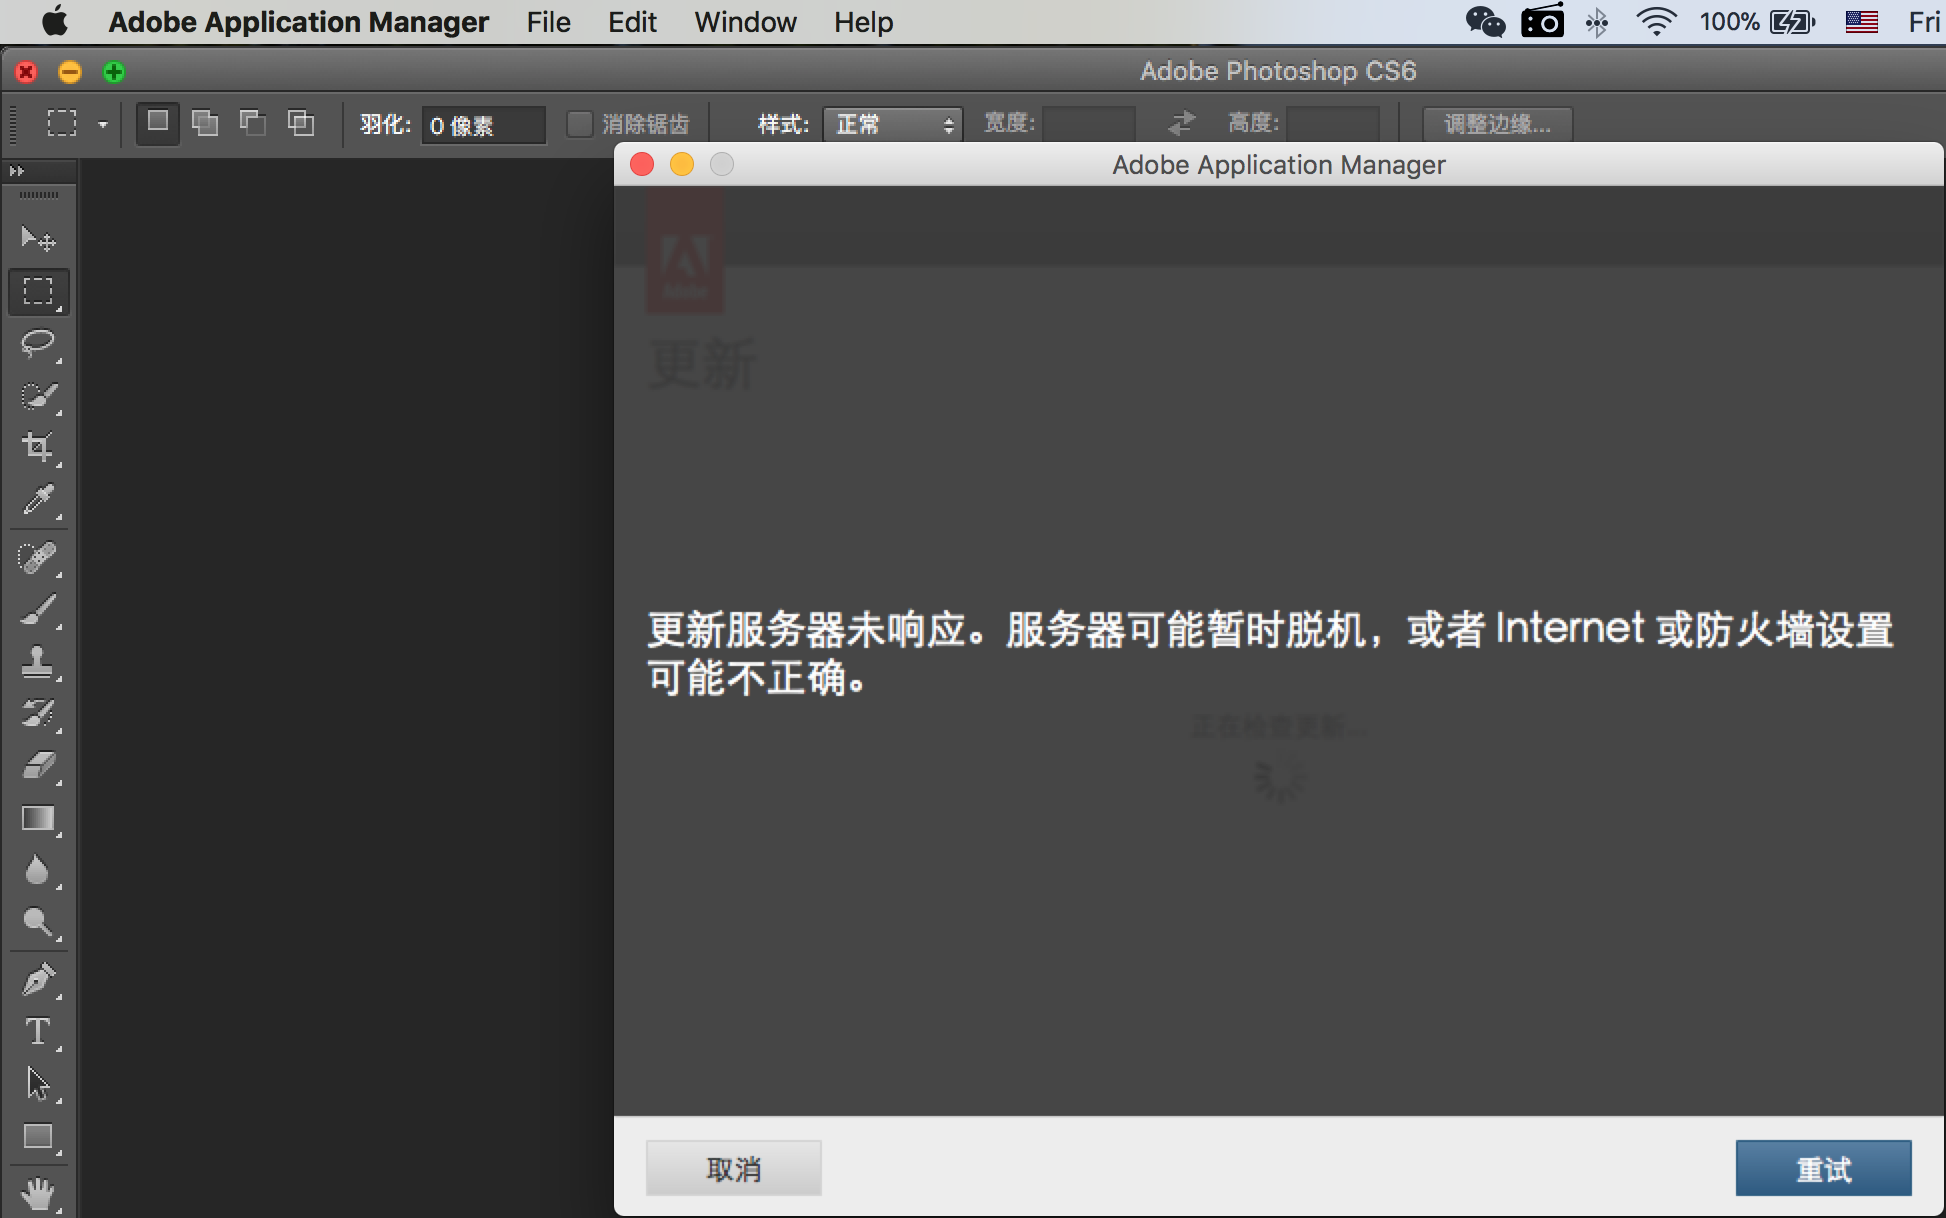The width and height of the screenshot is (1946, 1218).
Task: Open the Wi-Fi status menu
Action: [1656, 21]
